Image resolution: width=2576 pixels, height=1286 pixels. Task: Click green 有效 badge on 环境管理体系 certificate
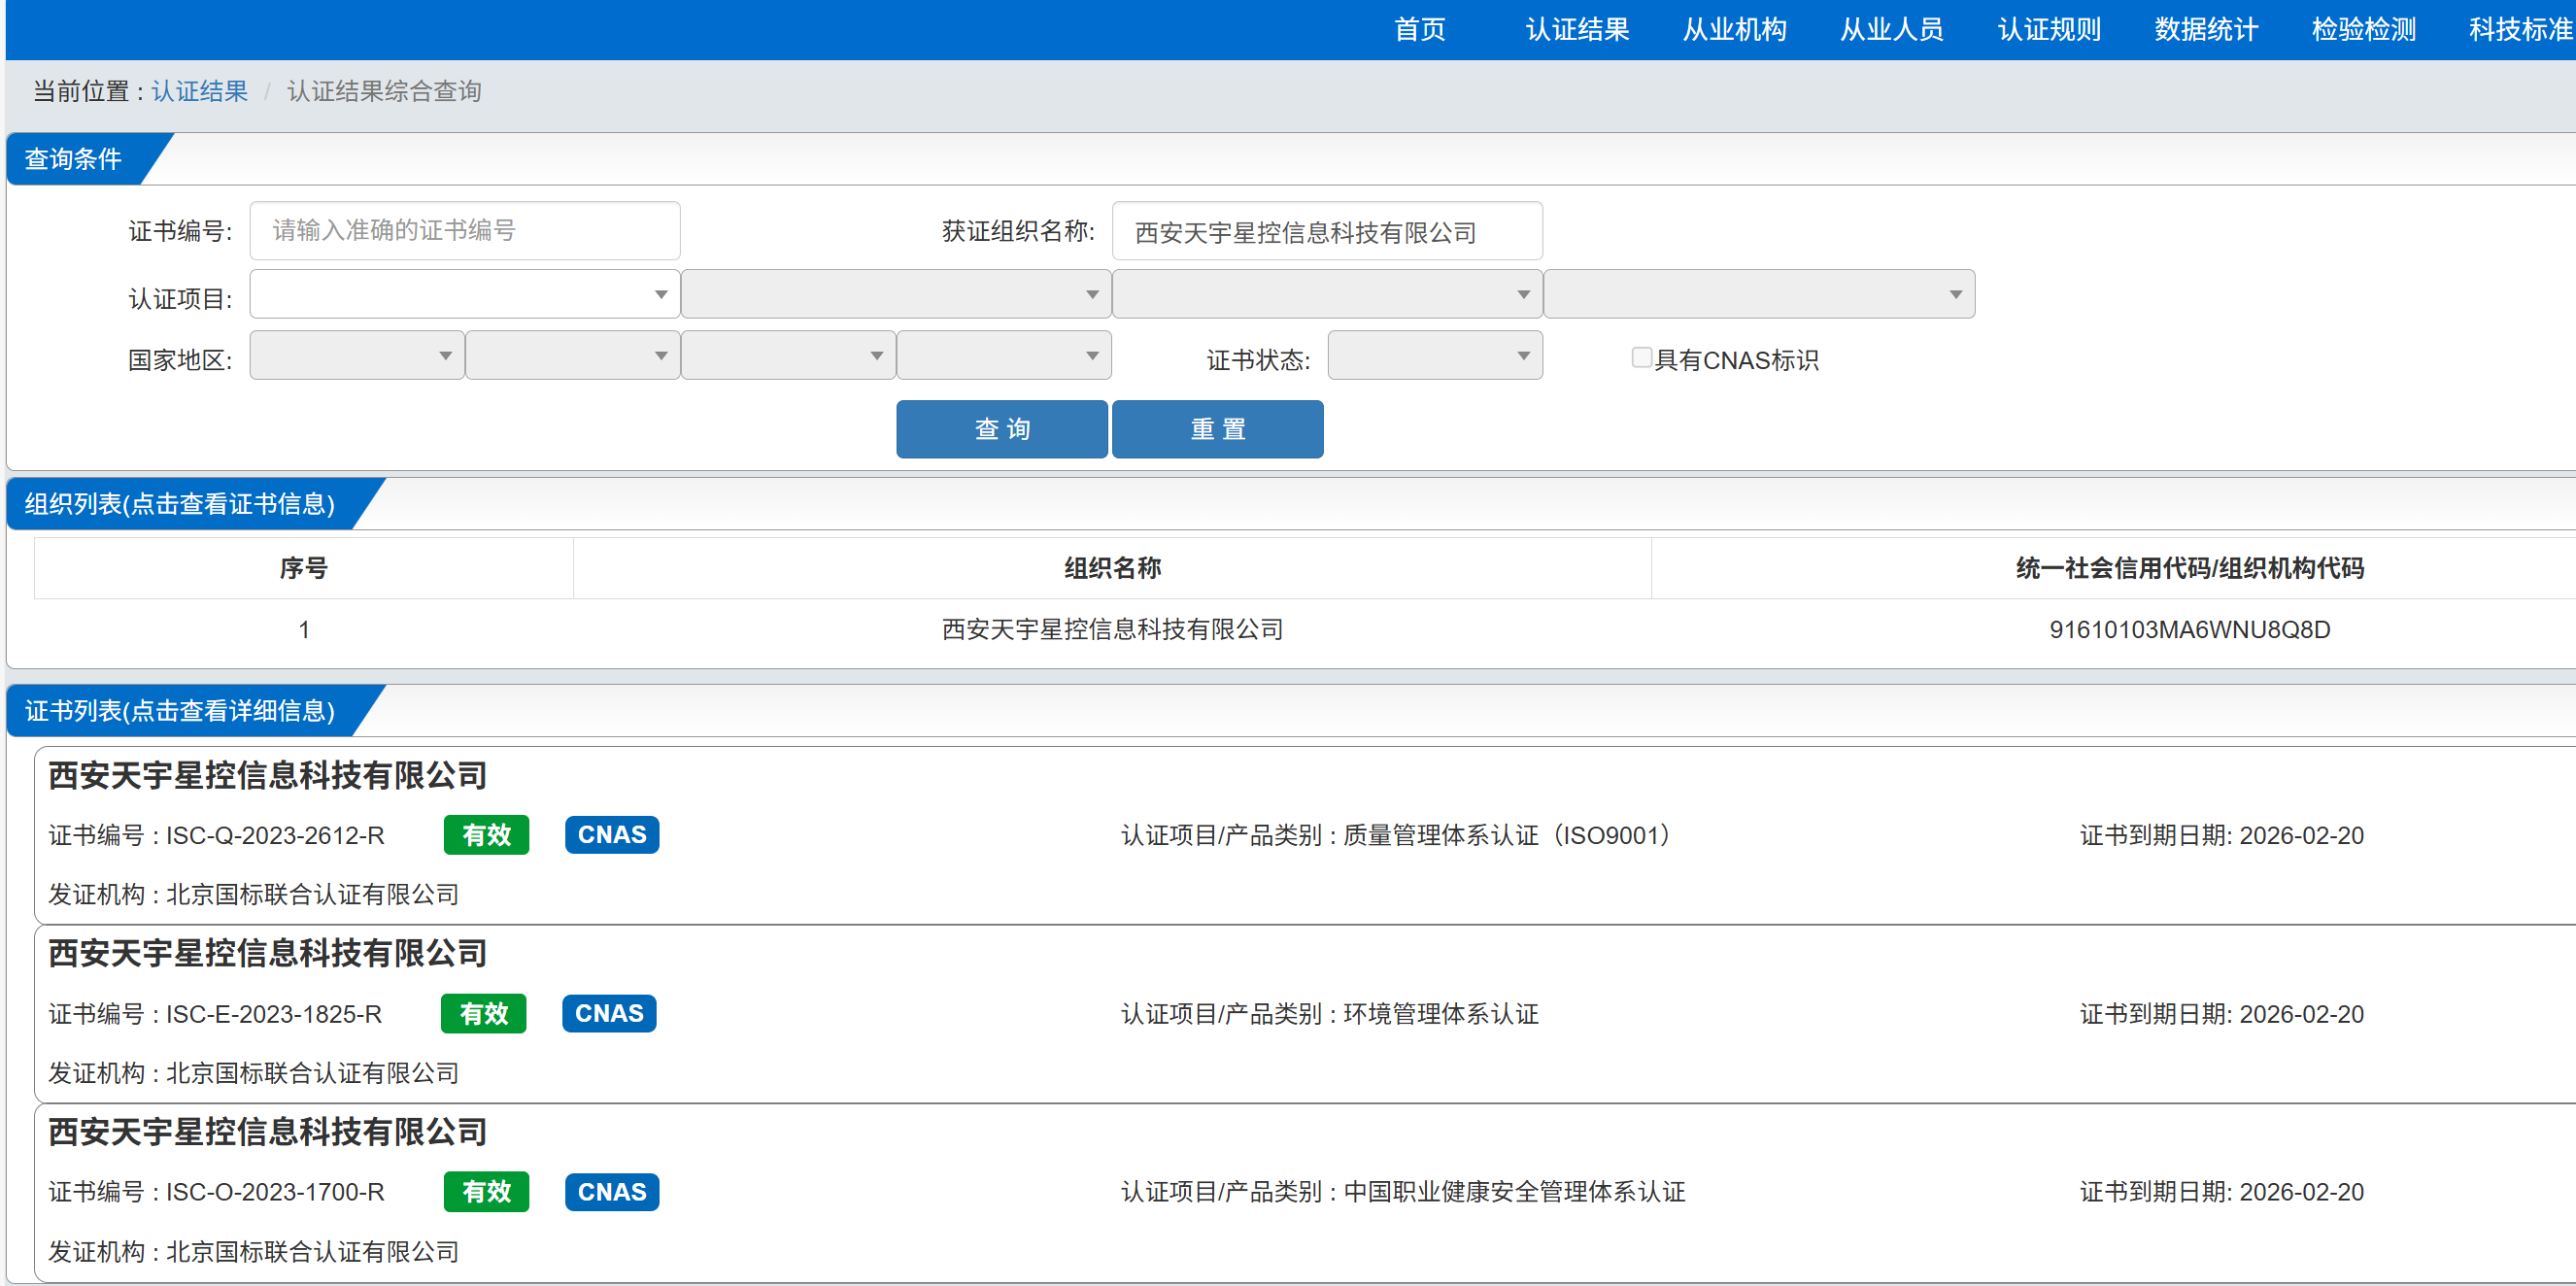coord(483,1013)
